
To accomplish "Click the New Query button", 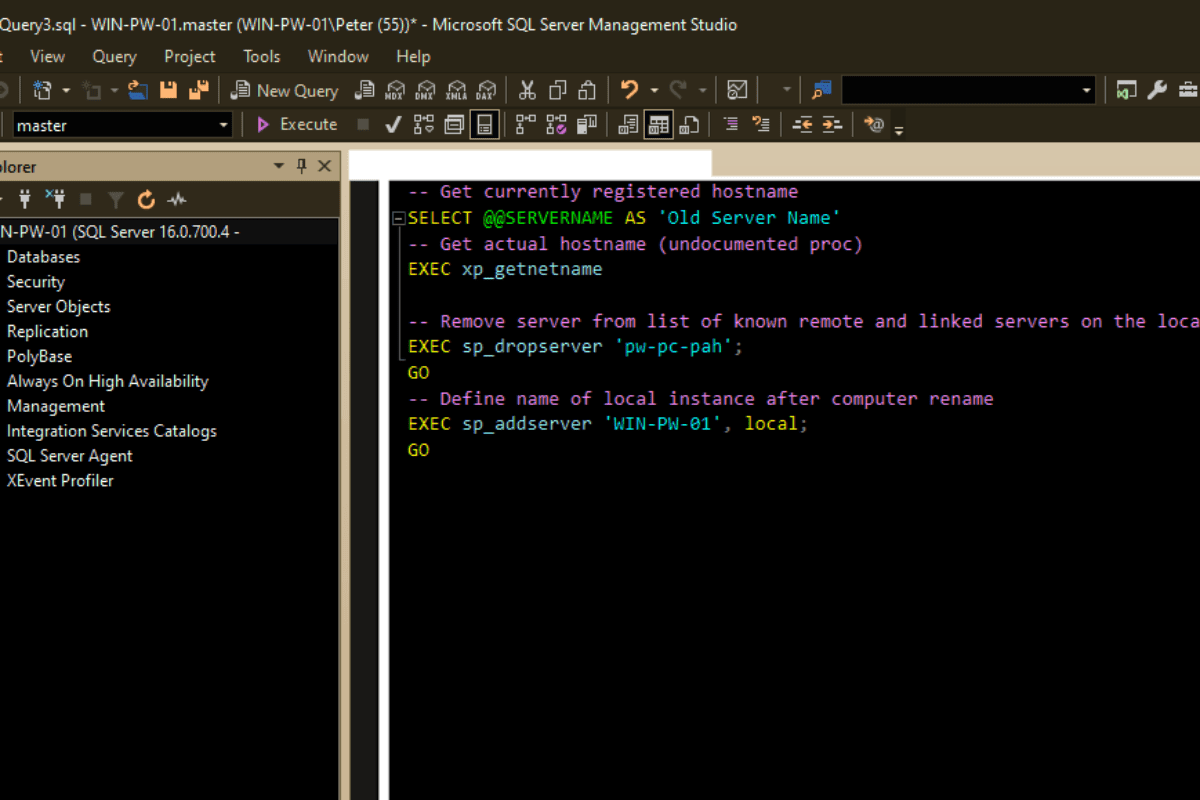I will point(284,90).
